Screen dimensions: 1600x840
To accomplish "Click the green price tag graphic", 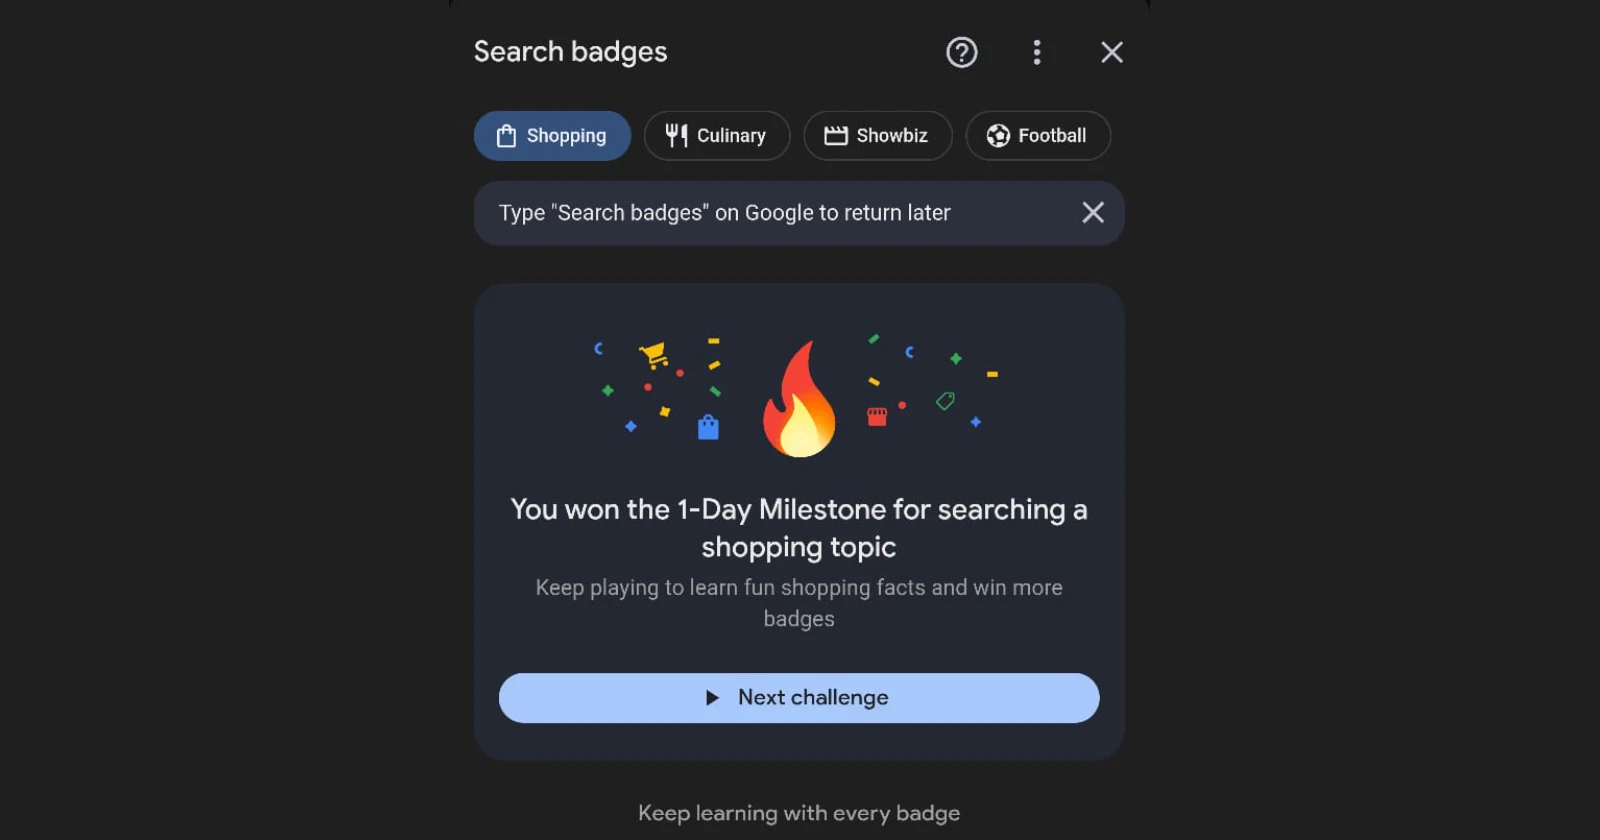I will 944,400.
